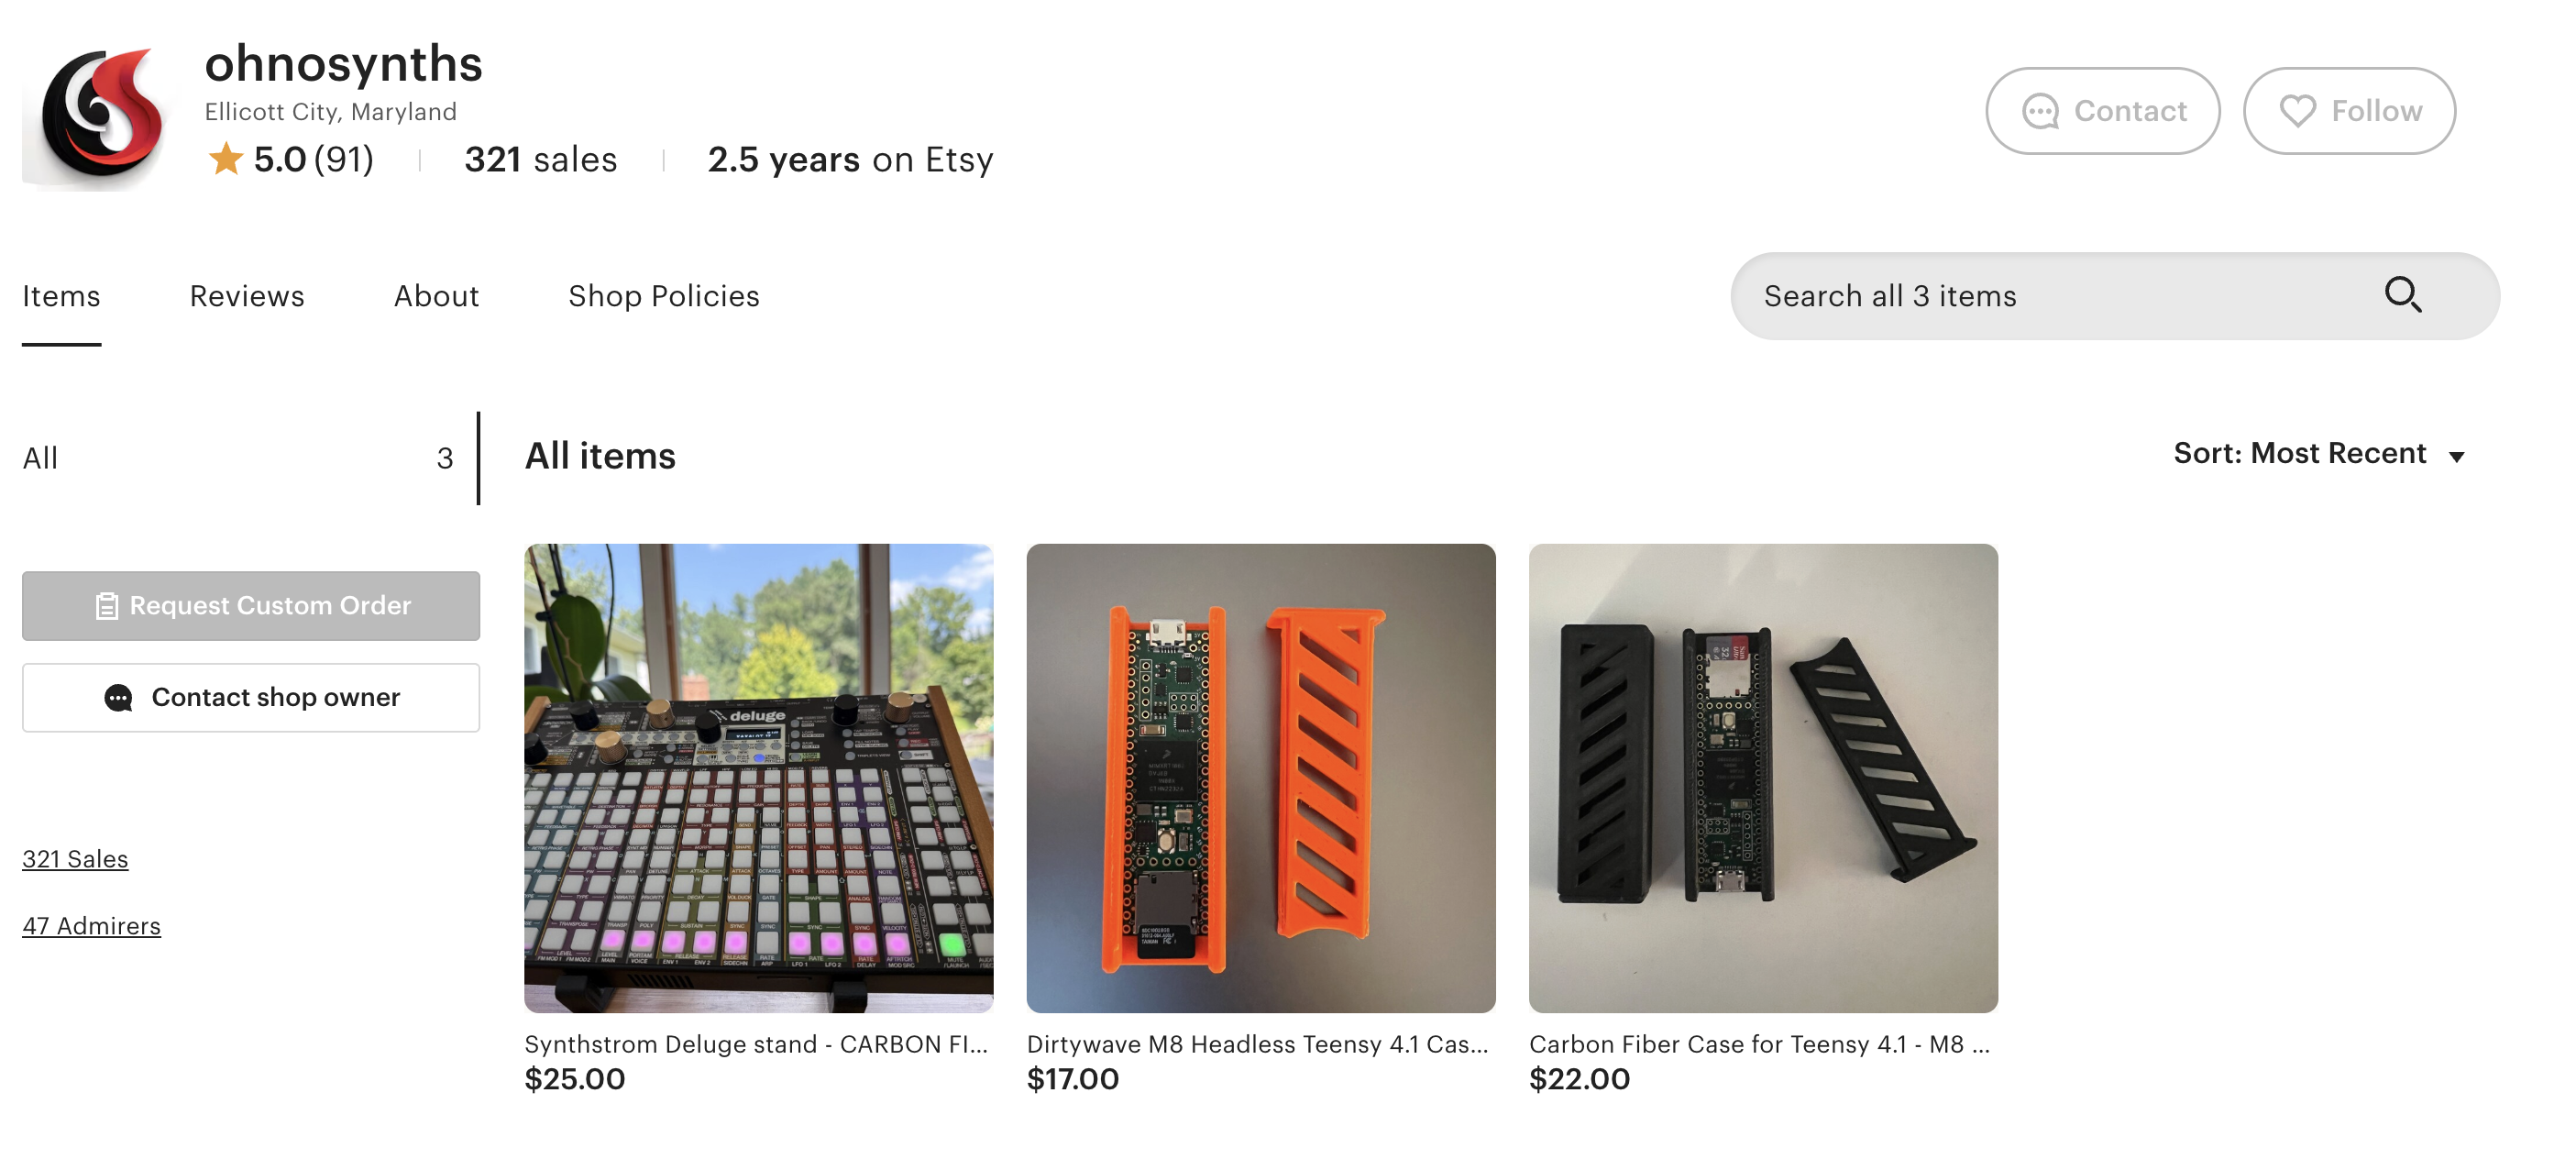Image resolution: width=2576 pixels, height=1159 pixels.
Task: Click the clipboard icon on Request Custom Order
Action: [106, 605]
